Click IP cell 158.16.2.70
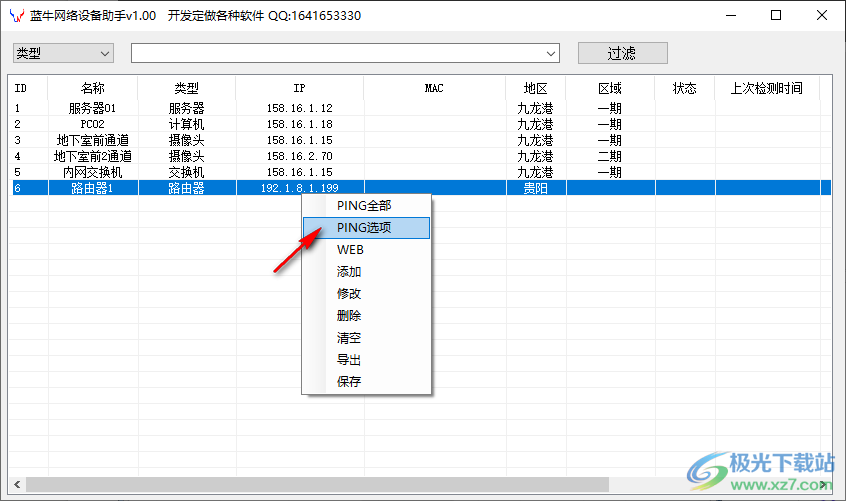846x501 pixels. pyautogui.click(x=299, y=156)
